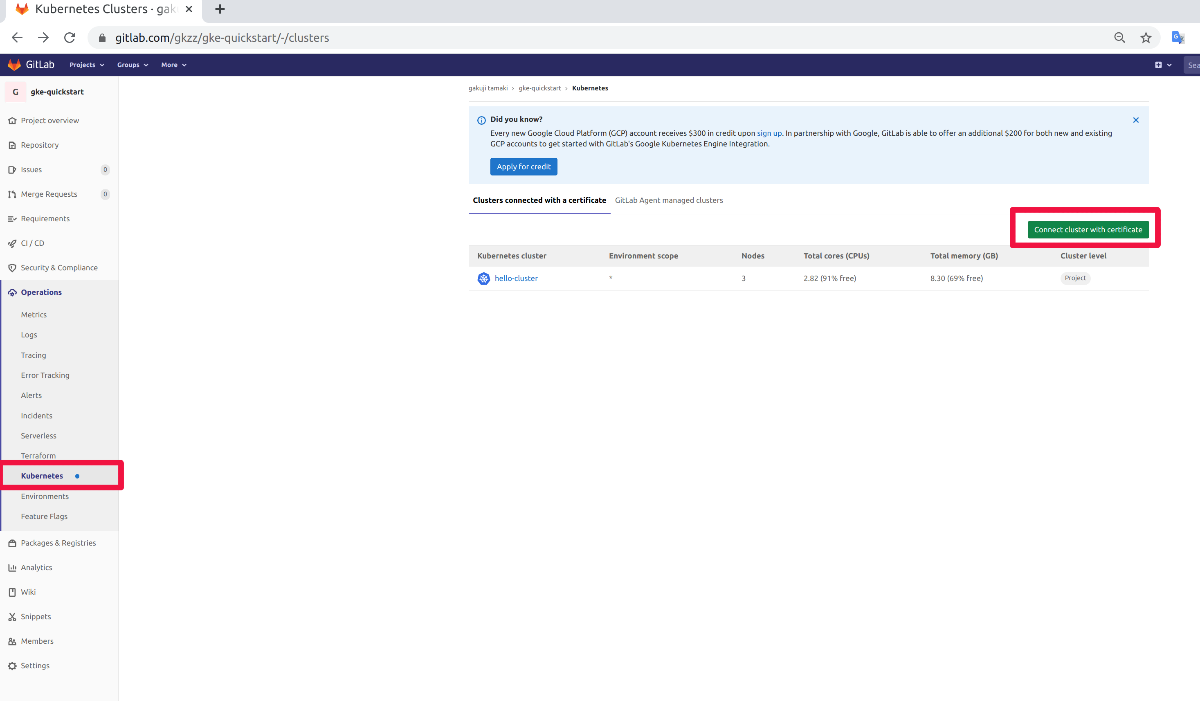Click the Packages & Registries icon
This screenshot has width=1200, height=701.
pos(12,543)
